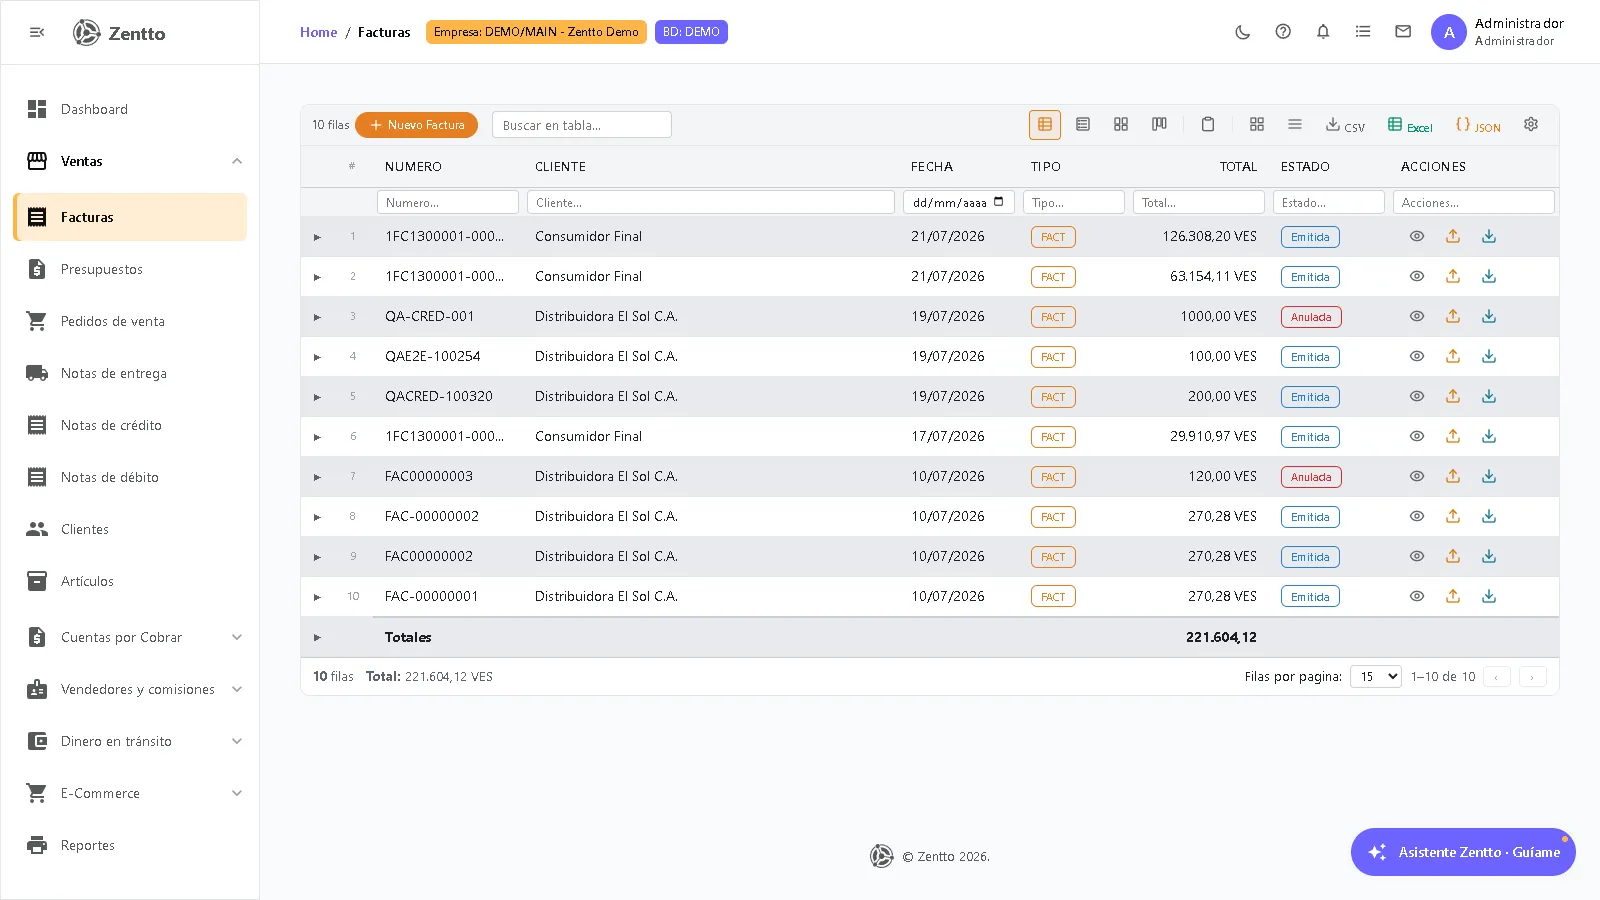This screenshot has width=1600, height=900.
Task: Open Reportes in the sidebar
Action: 130,845
